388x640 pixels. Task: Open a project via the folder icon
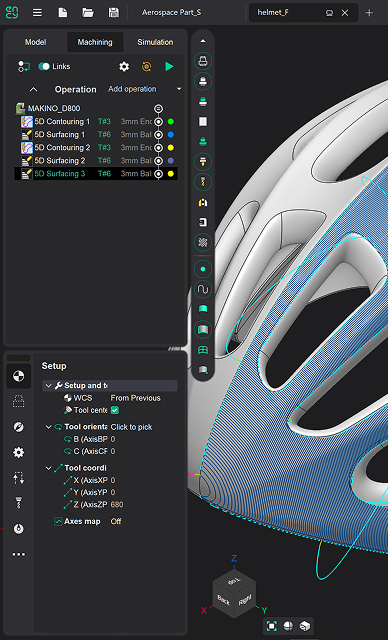point(88,13)
